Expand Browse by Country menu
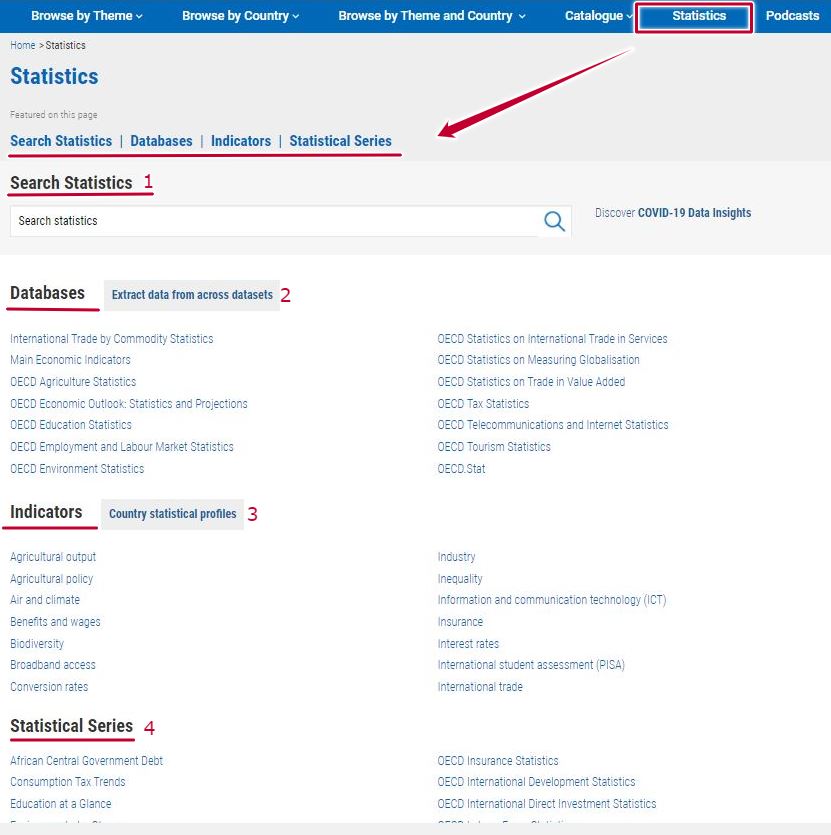Image resolution: width=831 pixels, height=835 pixels. [240, 16]
